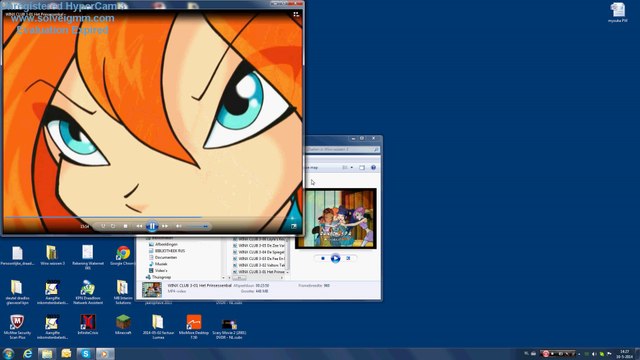640x360 pixels.
Task: Open the 2014-05-02 factuur Lumea folder
Action: pyautogui.click(x=158, y=327)
